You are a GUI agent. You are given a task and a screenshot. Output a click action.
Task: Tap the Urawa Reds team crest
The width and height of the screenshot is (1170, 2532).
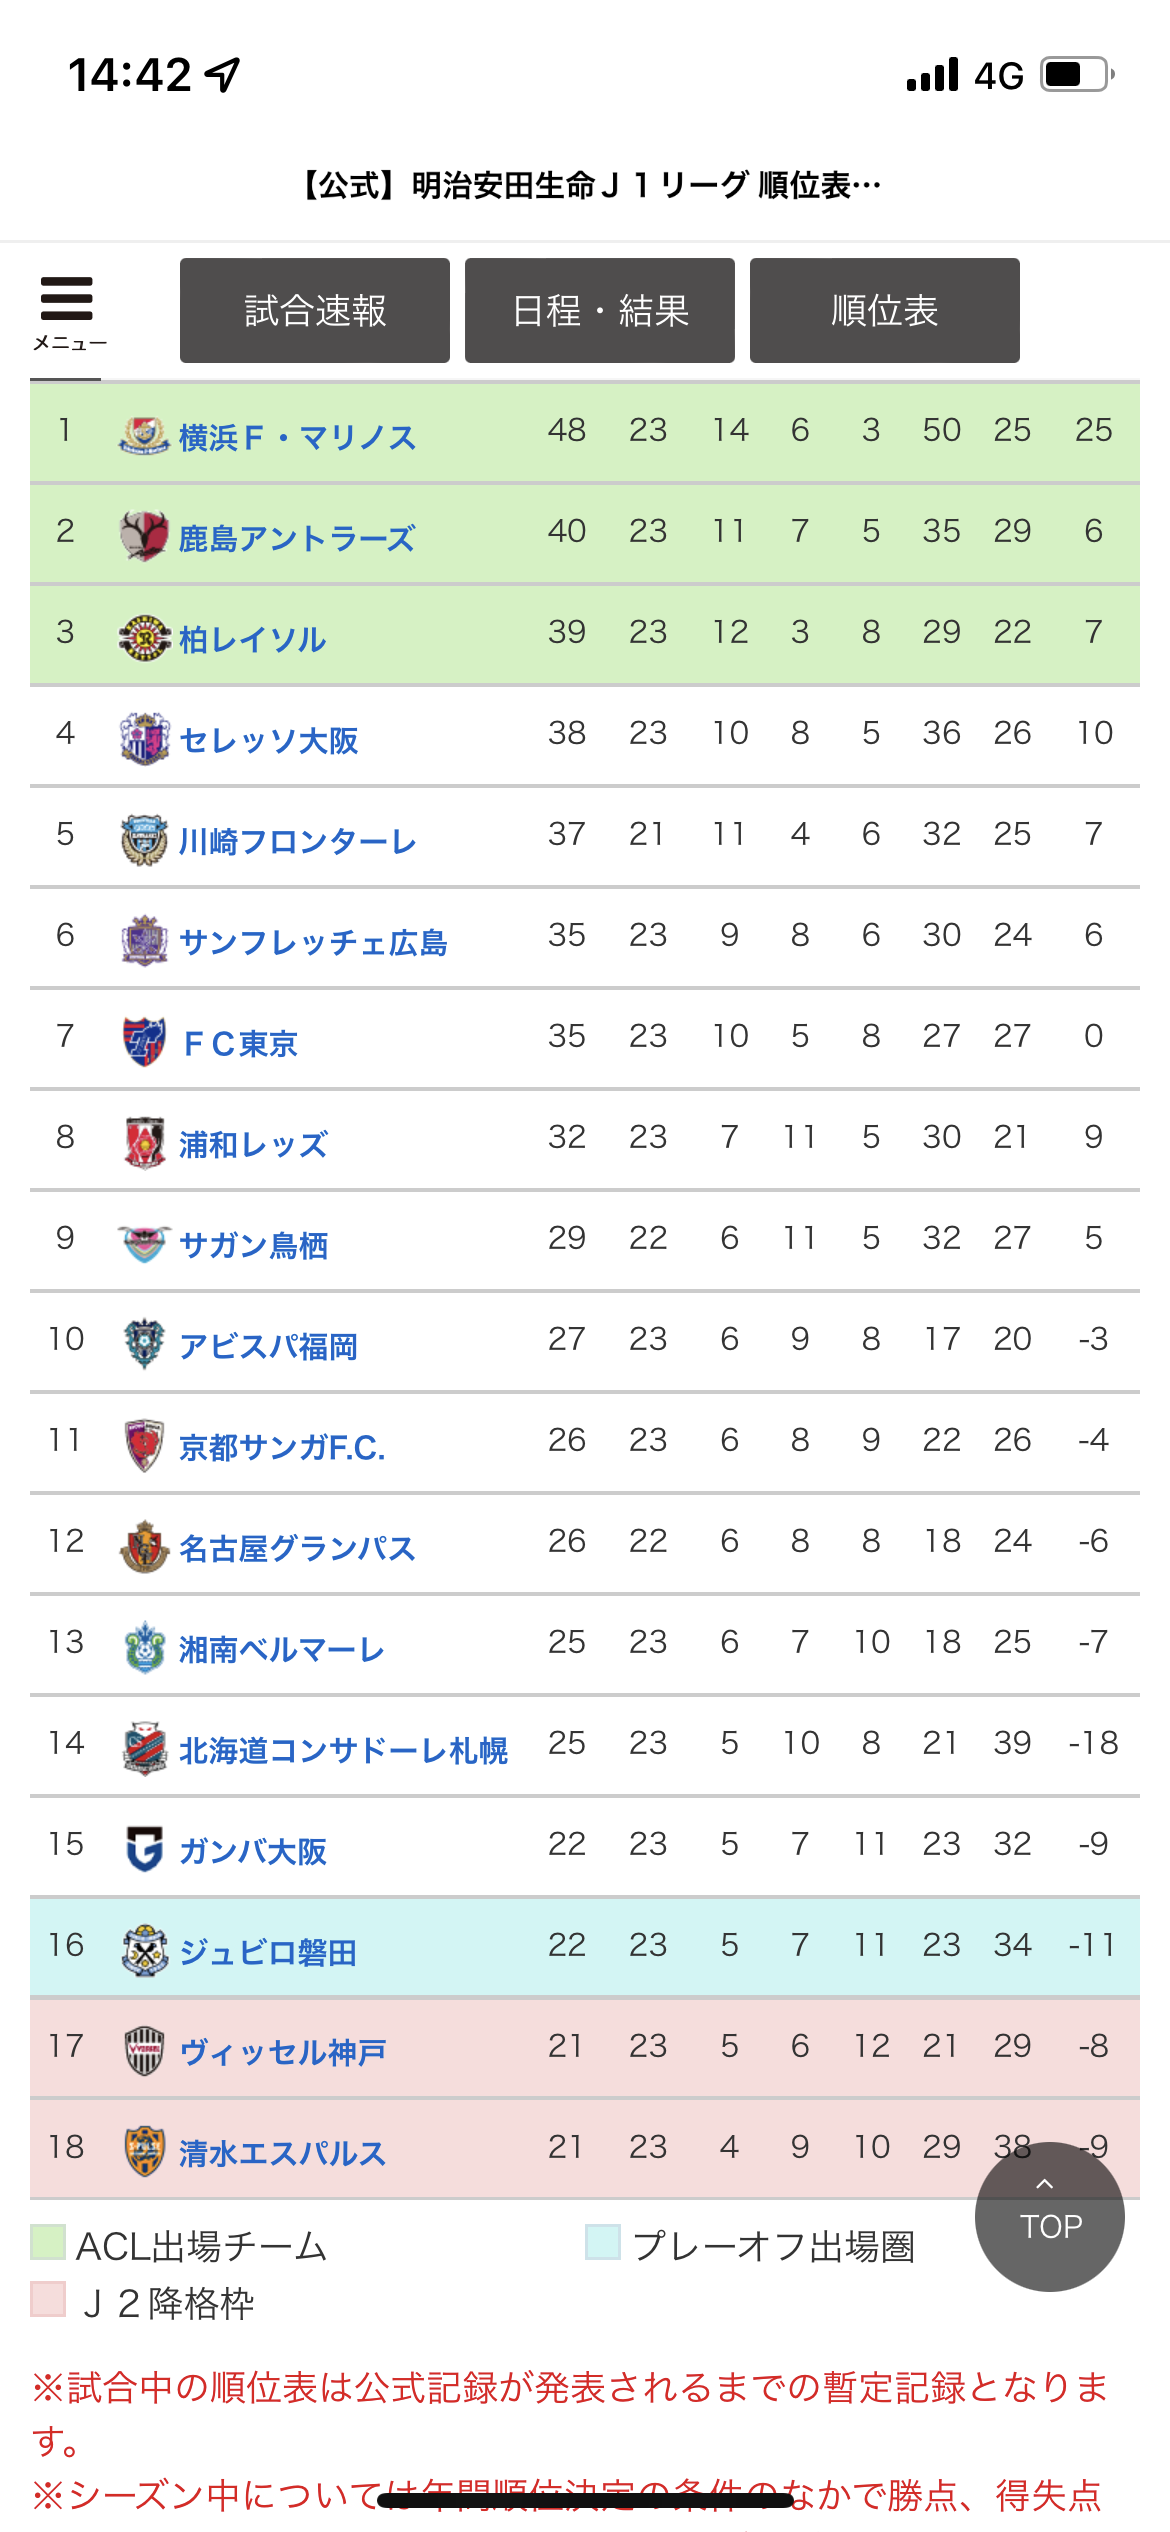coord(144,1143)
